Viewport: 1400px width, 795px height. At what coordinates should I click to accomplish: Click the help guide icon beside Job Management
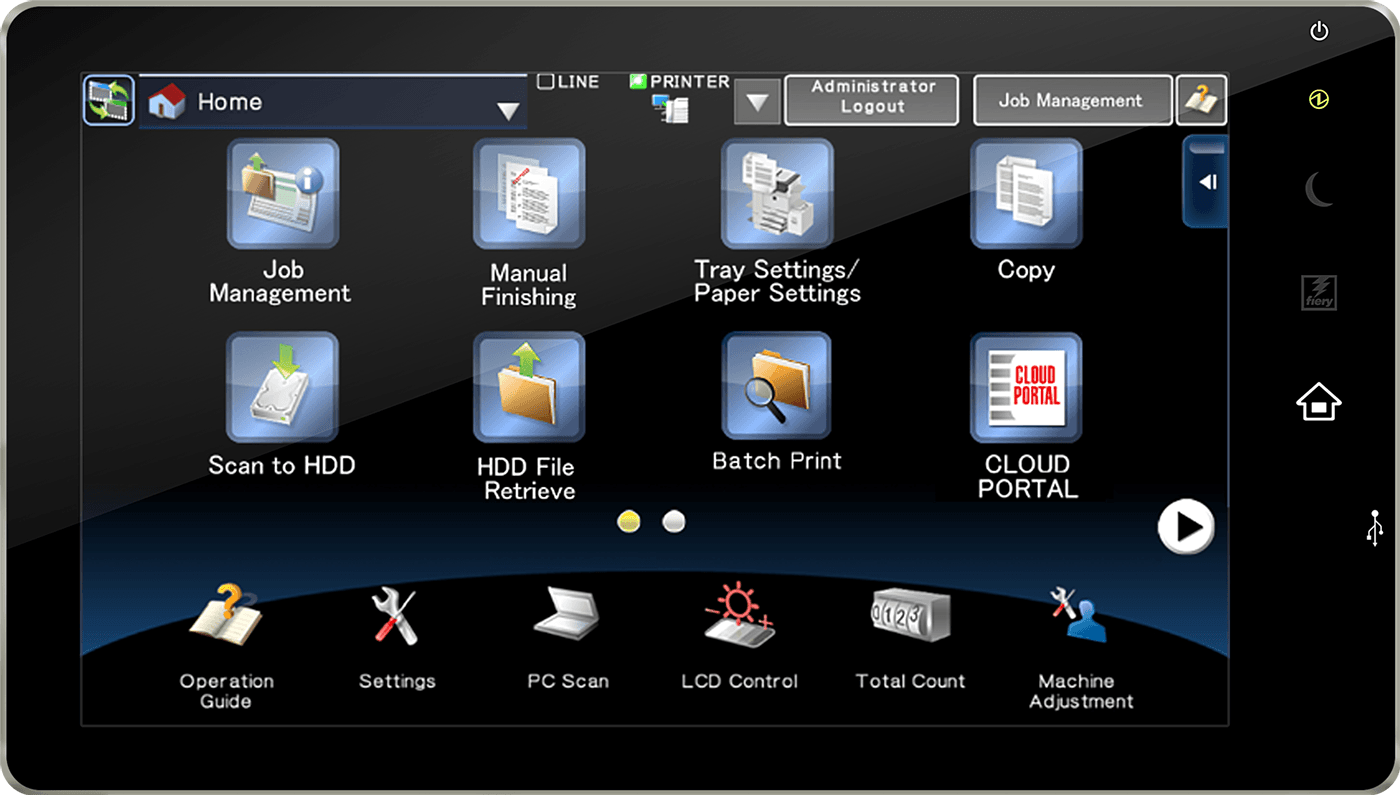point(1201,100)
